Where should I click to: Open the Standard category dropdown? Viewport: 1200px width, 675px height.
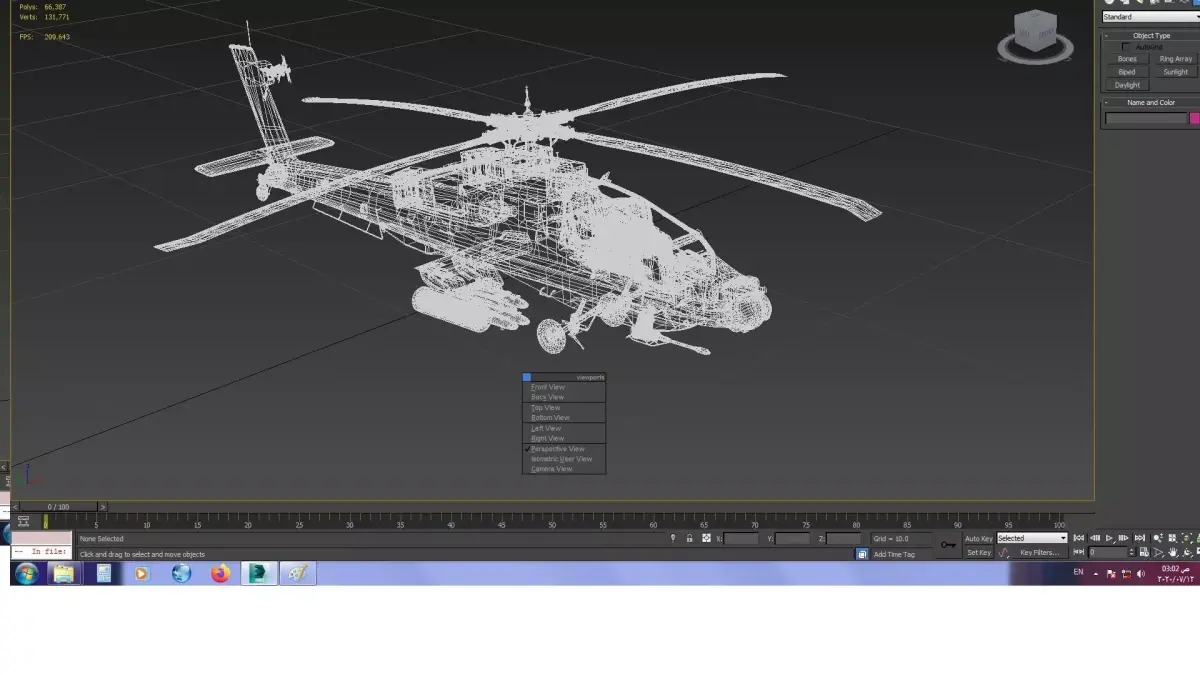(1150, 17)
